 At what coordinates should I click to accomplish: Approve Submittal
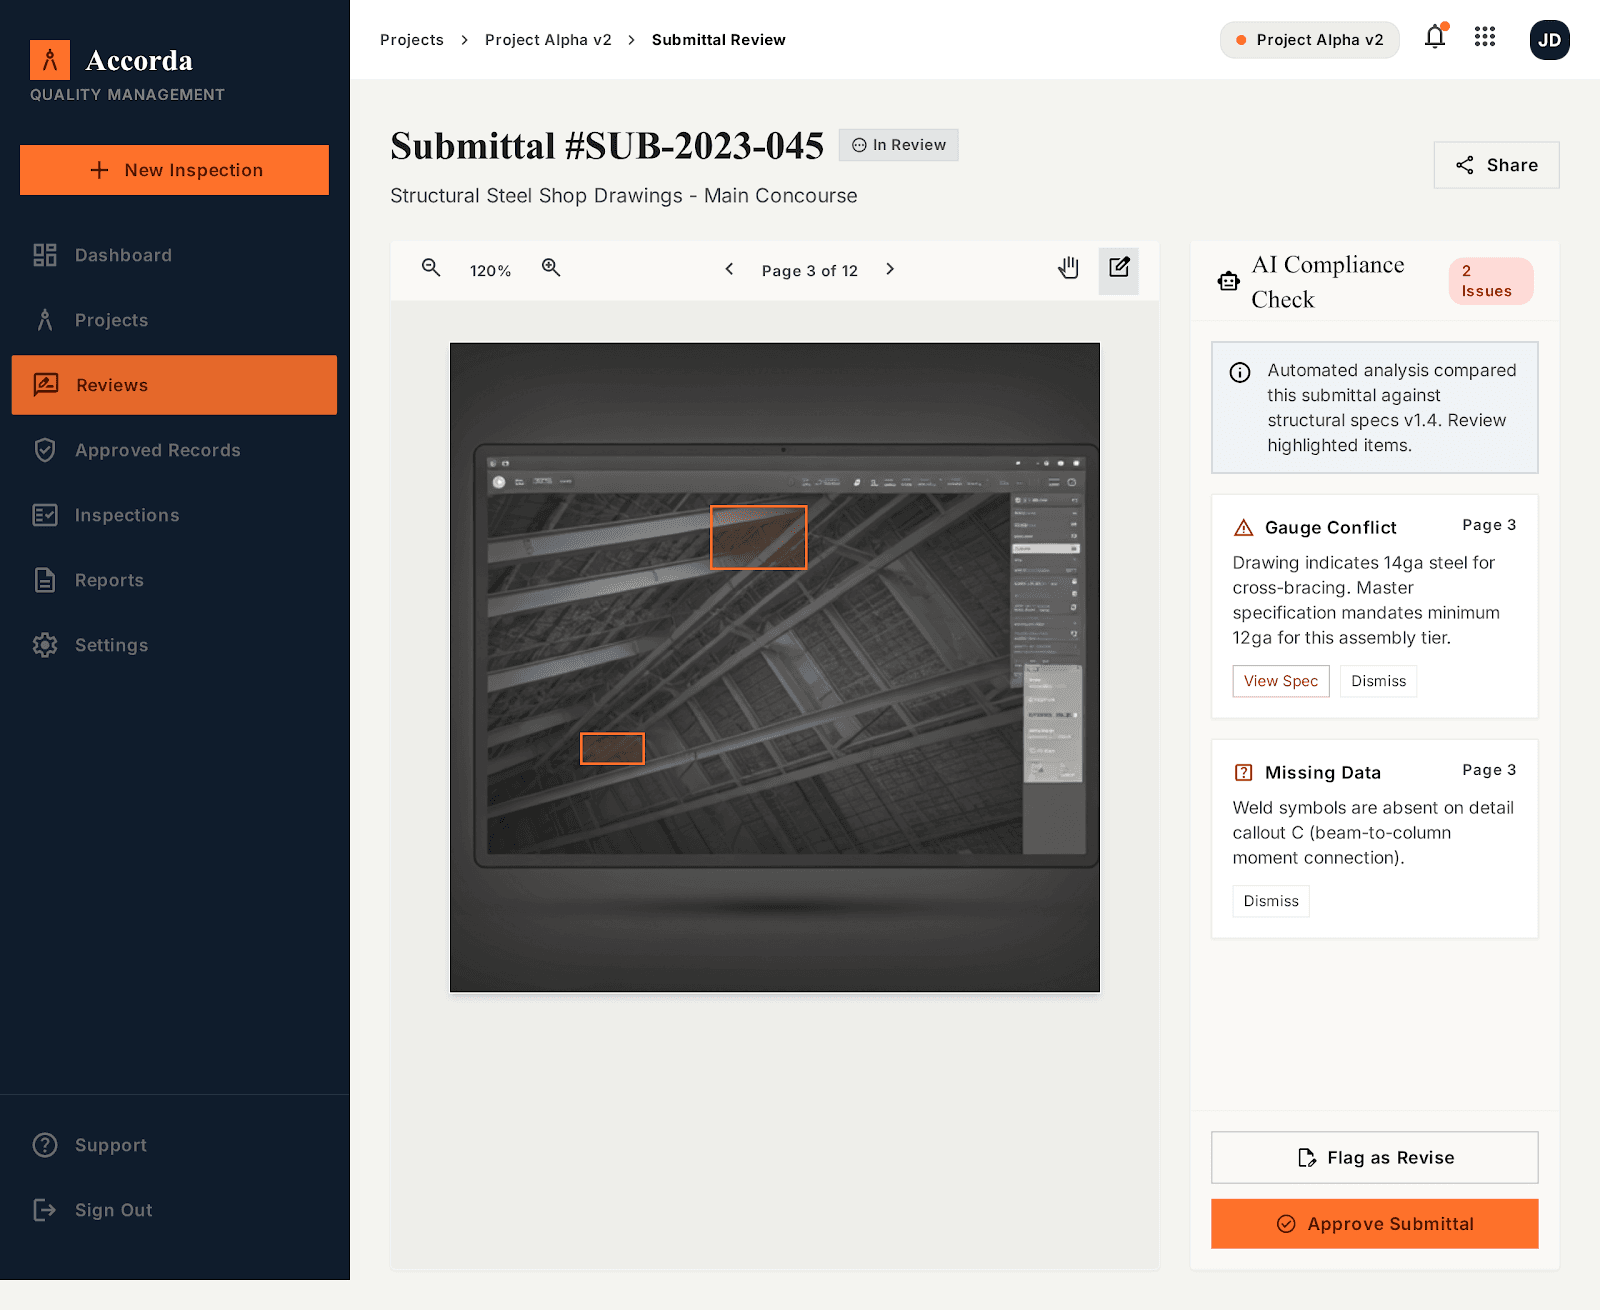[1375, 1224]
